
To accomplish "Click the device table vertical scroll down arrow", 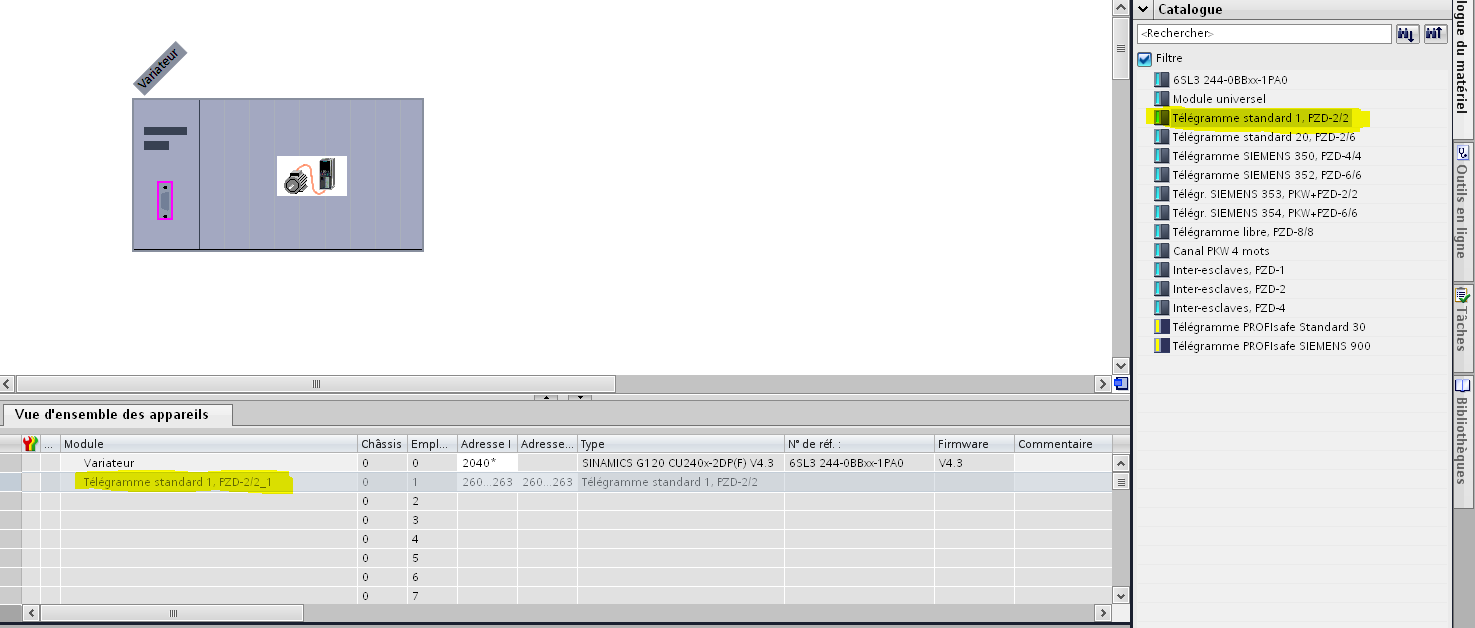I will (x=1121, y=597).
